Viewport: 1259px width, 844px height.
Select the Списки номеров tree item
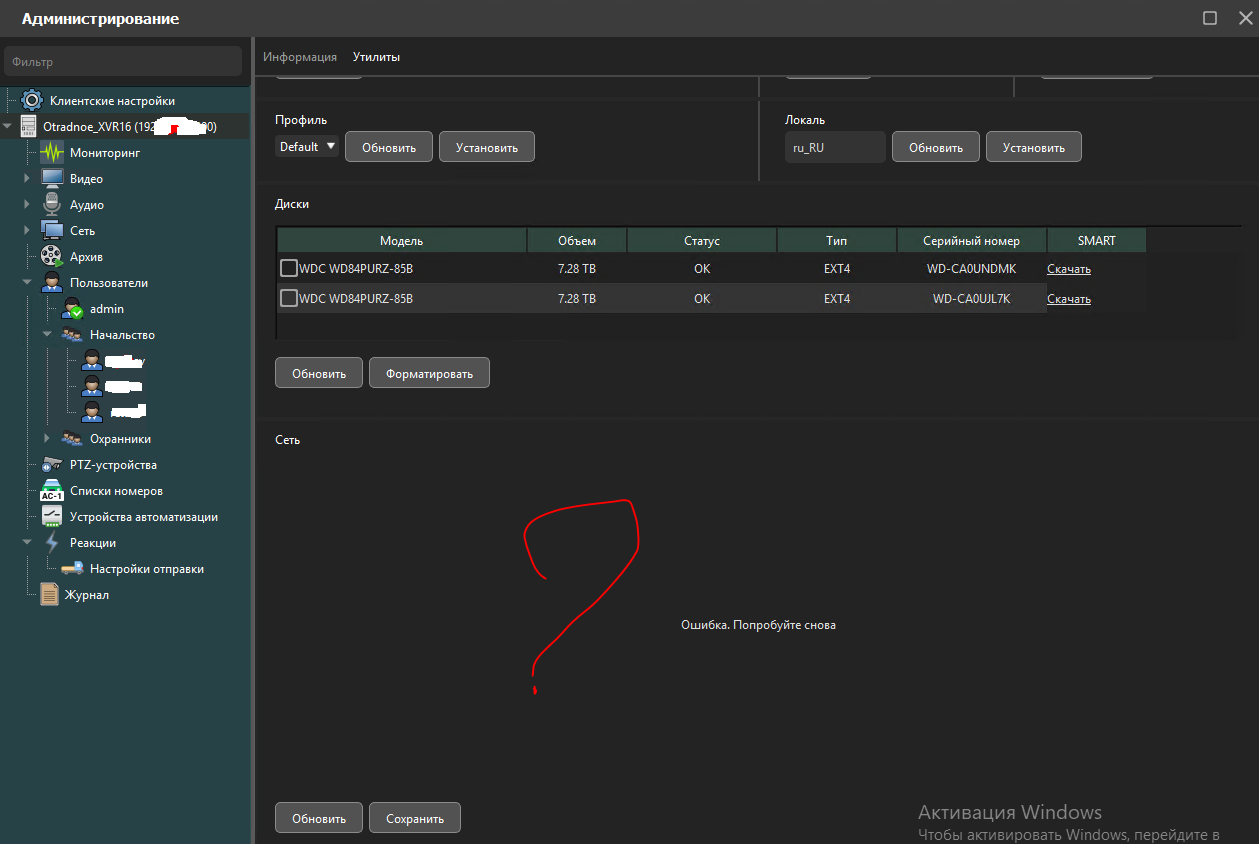116,491
